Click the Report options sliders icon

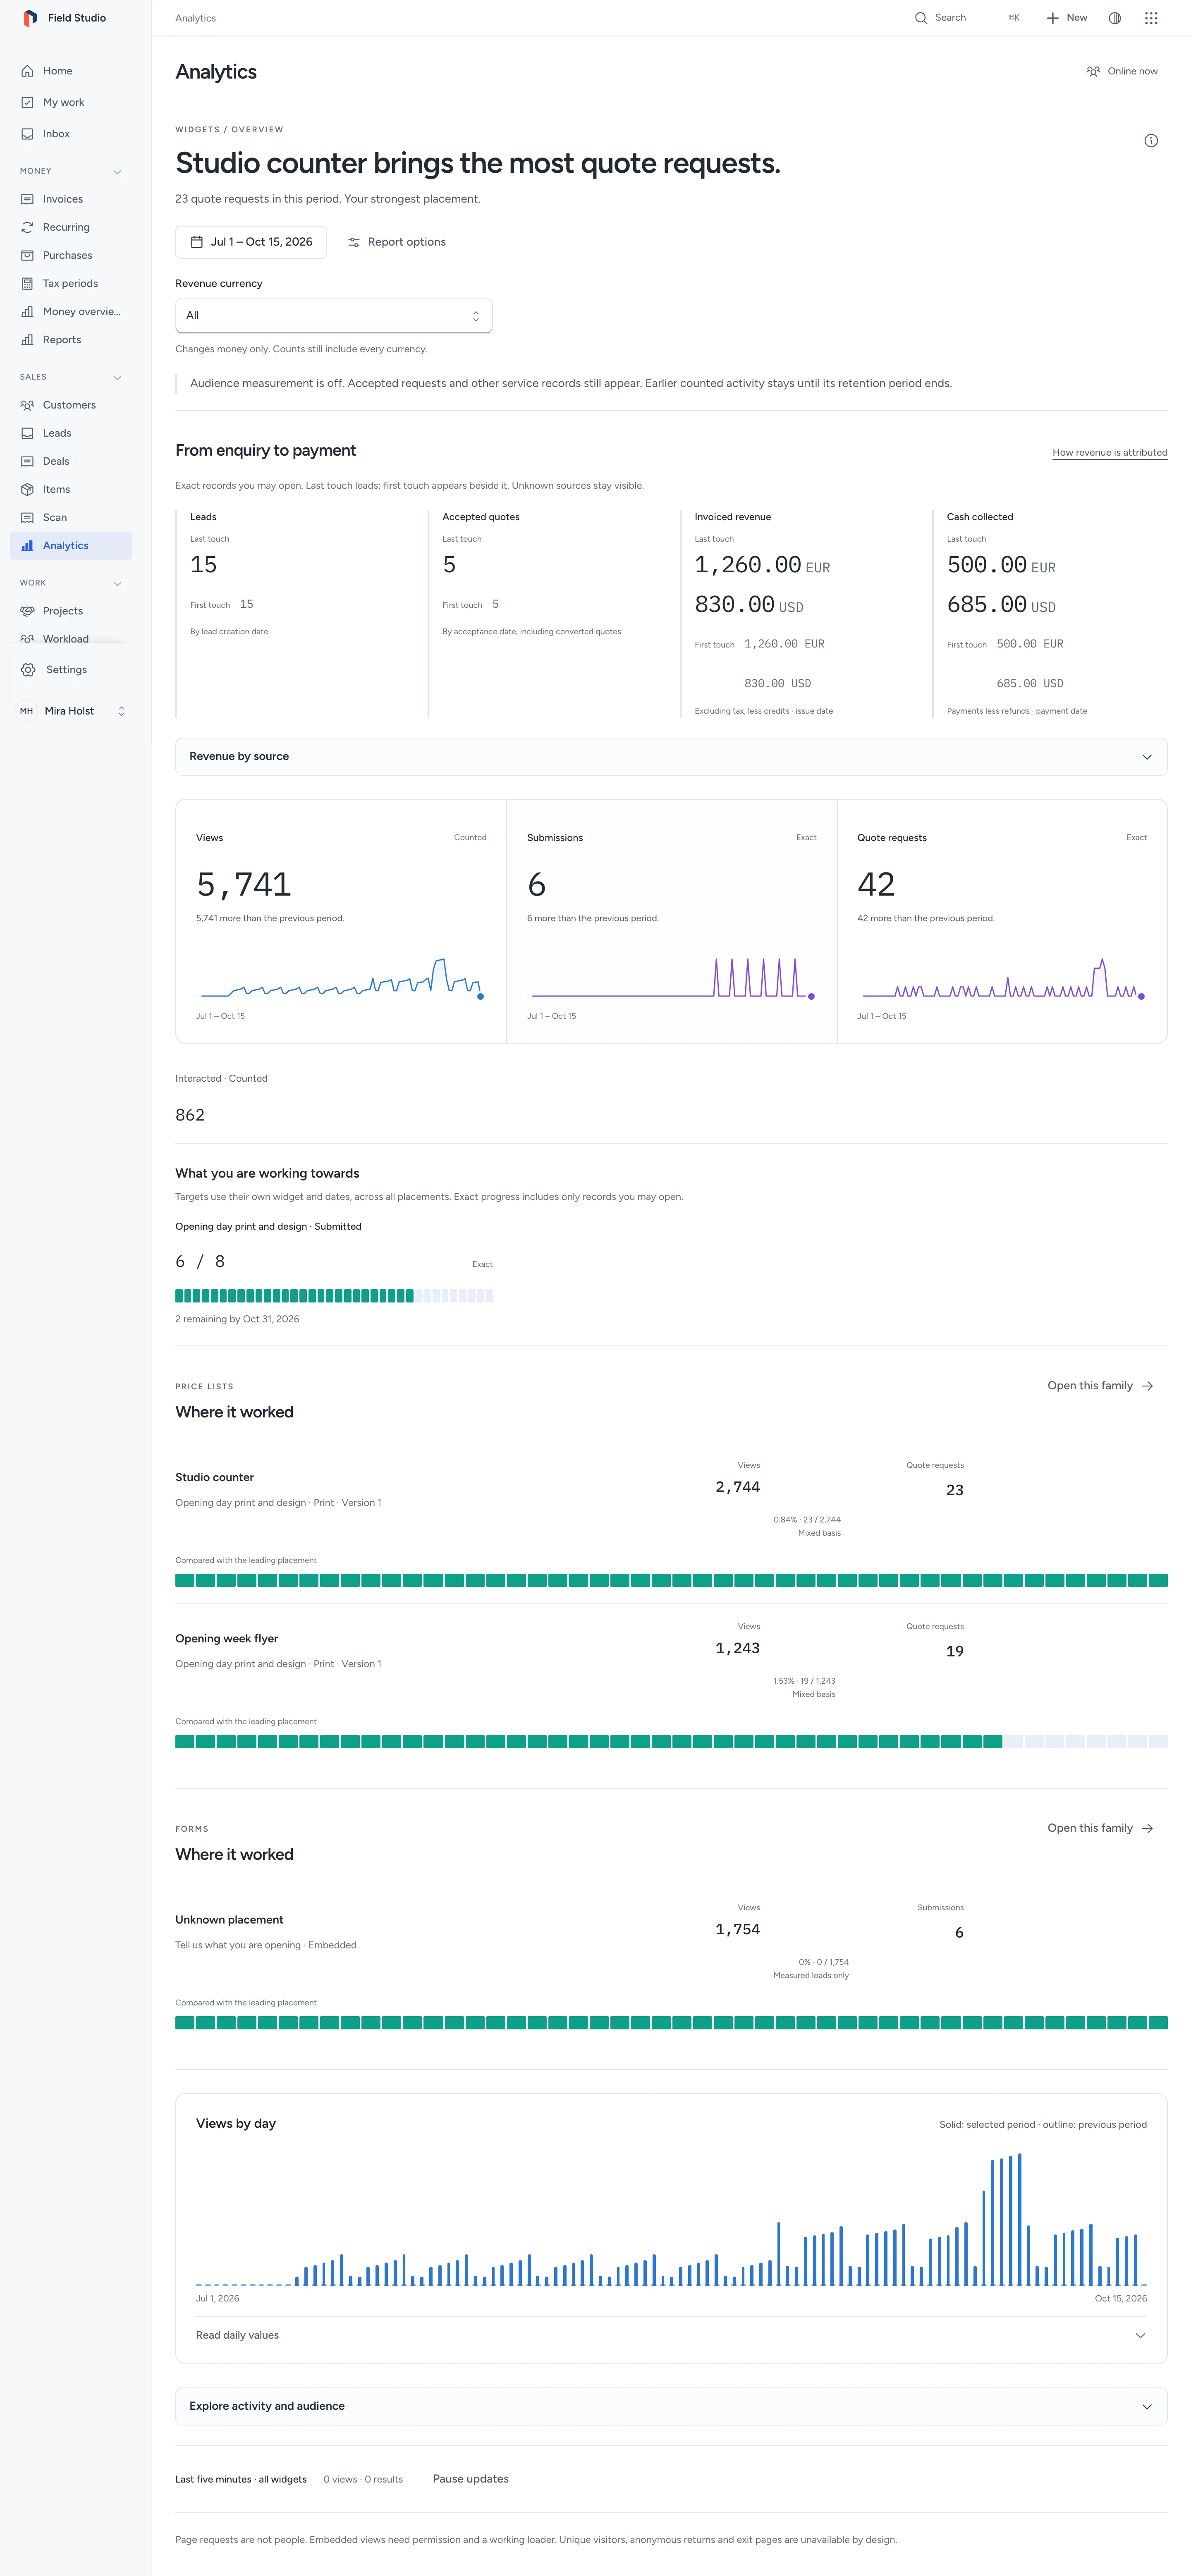click(x=354, y=242)
